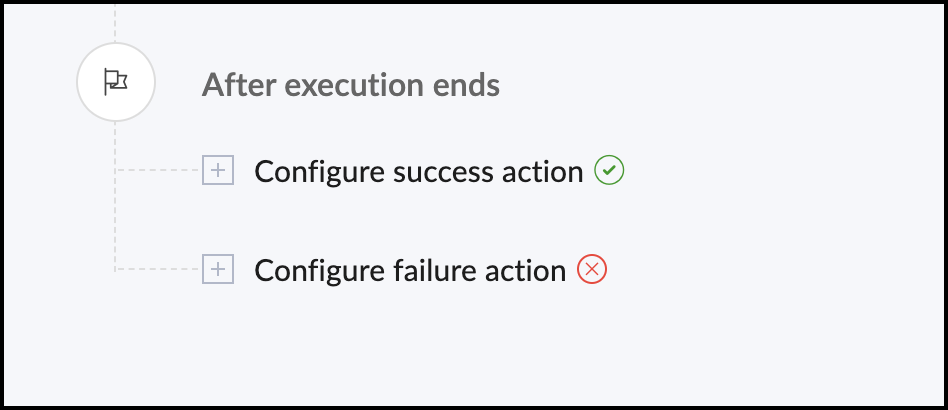Select the After execution ends heading
Screen dimensions: 948x410
[x=351, y=85]
